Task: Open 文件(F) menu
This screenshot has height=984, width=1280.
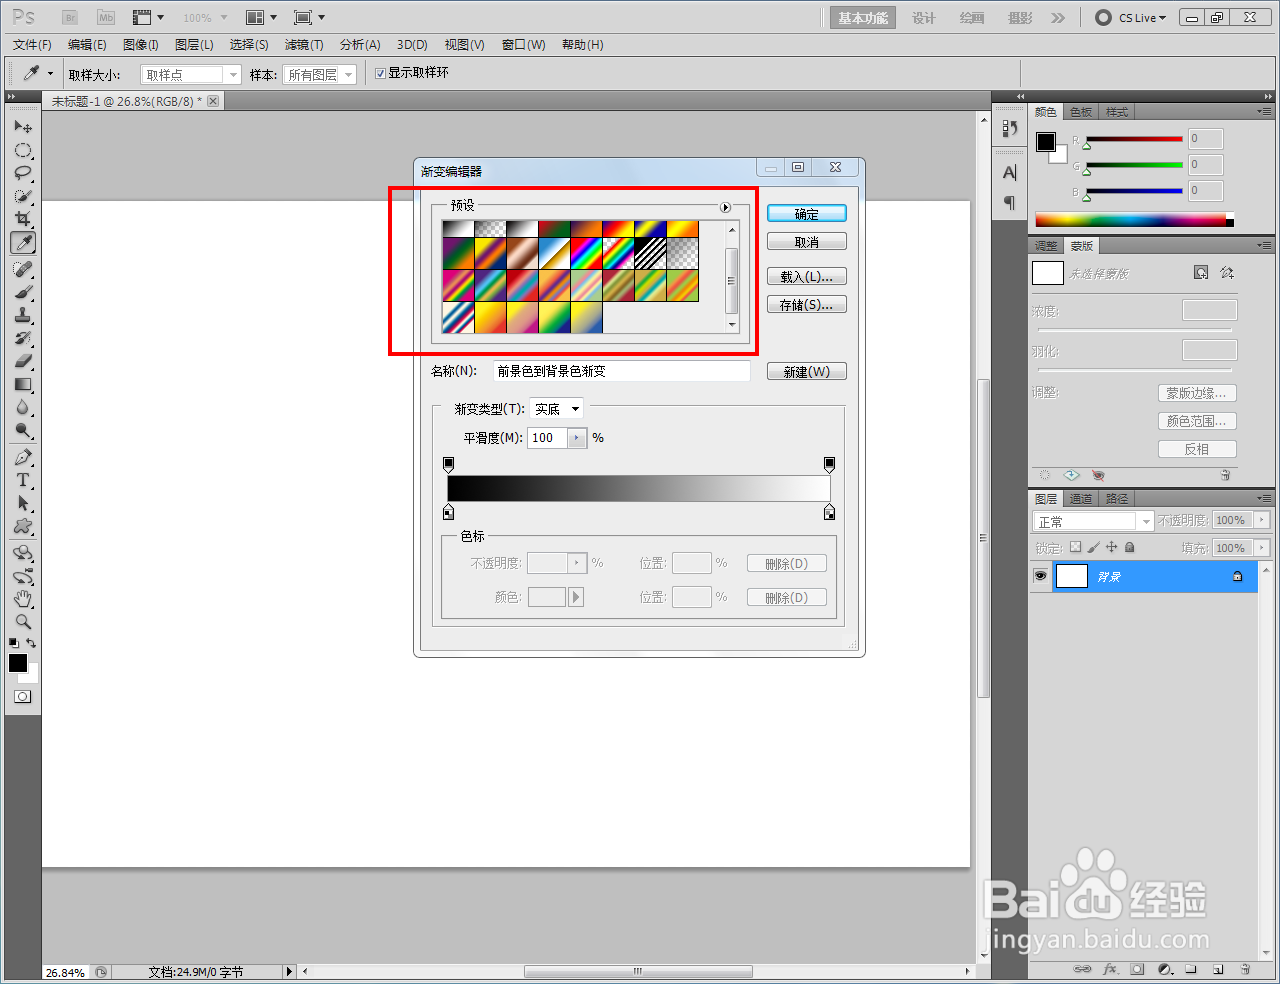Action: [32, 45]
